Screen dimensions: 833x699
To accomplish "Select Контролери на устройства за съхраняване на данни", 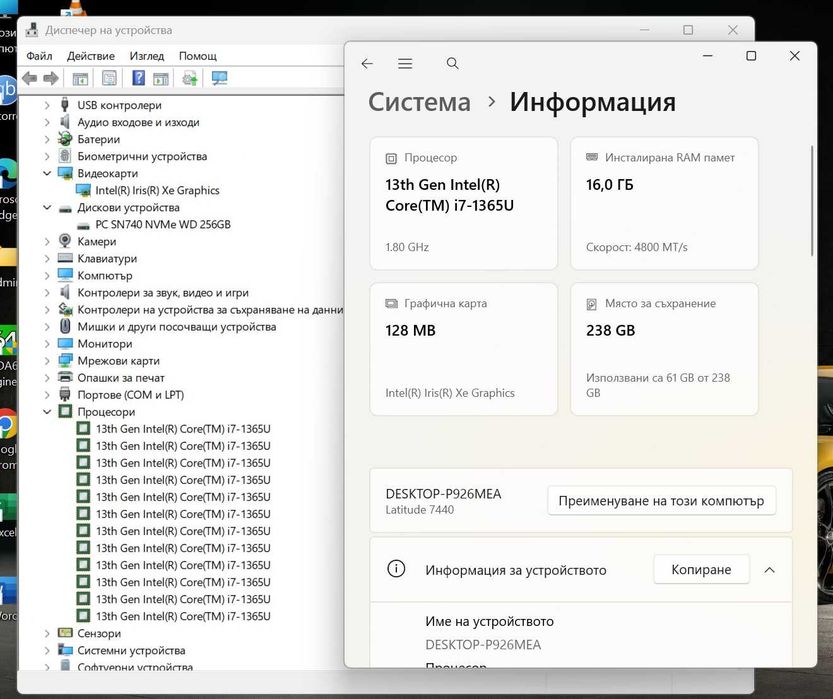I will pyautogui.click(x=210, y=310).
